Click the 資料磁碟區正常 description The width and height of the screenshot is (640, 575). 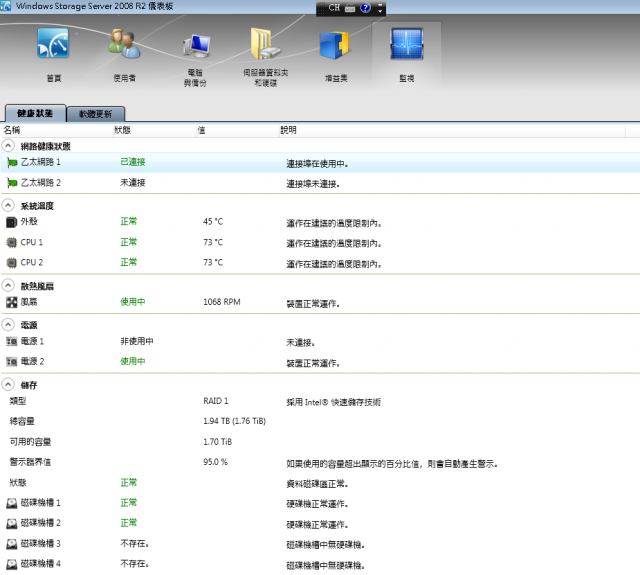point(317,484)
